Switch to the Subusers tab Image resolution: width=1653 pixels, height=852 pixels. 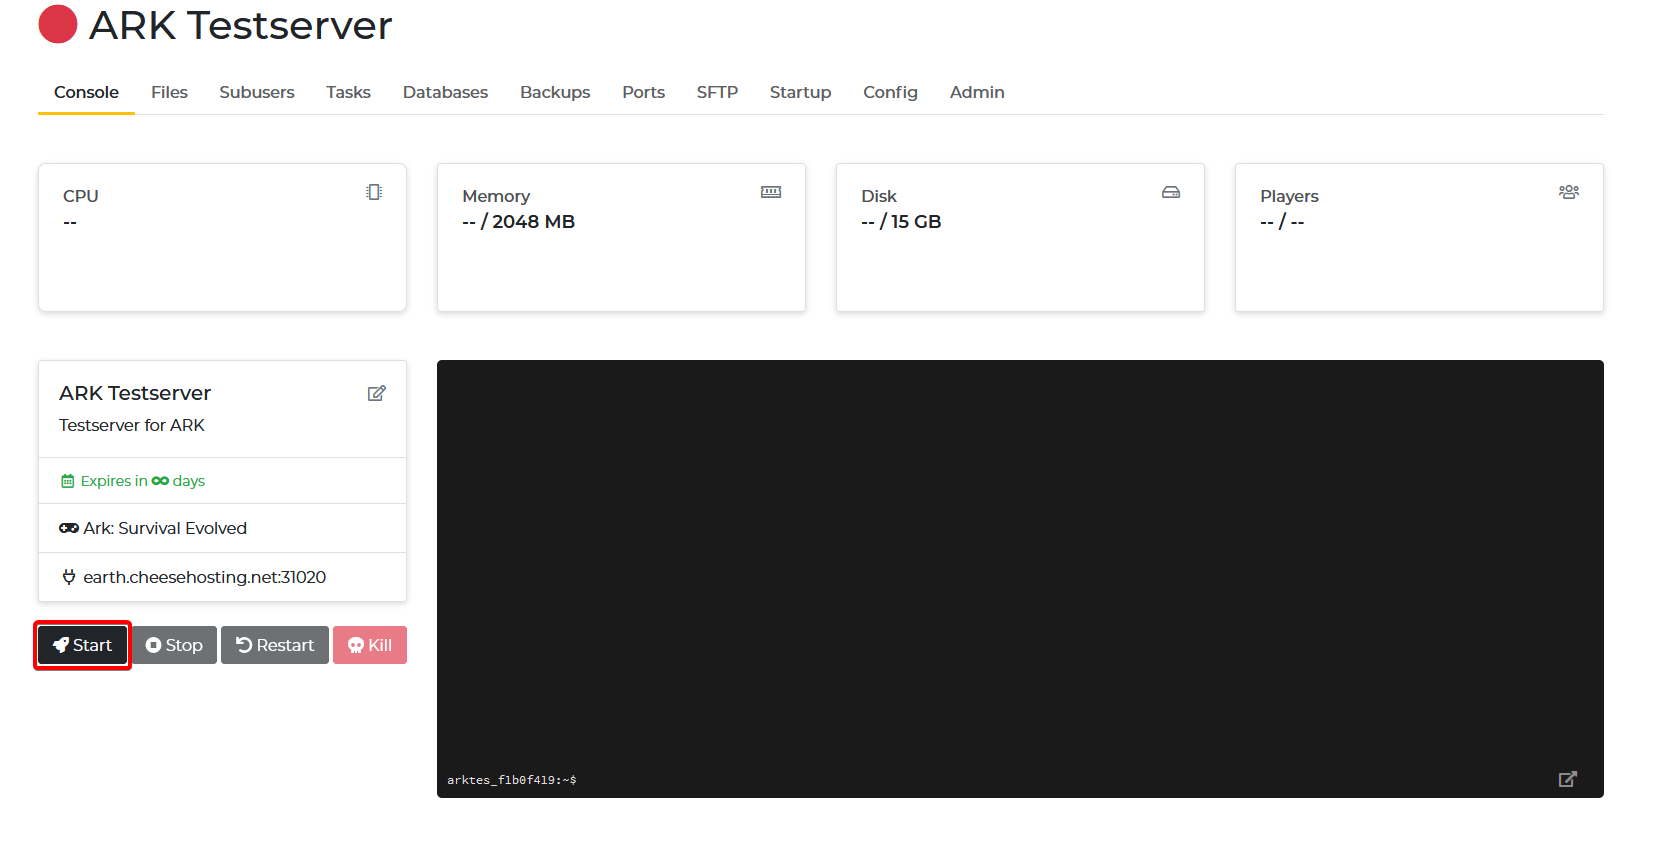pyautogui.click(x=257, y=92)
